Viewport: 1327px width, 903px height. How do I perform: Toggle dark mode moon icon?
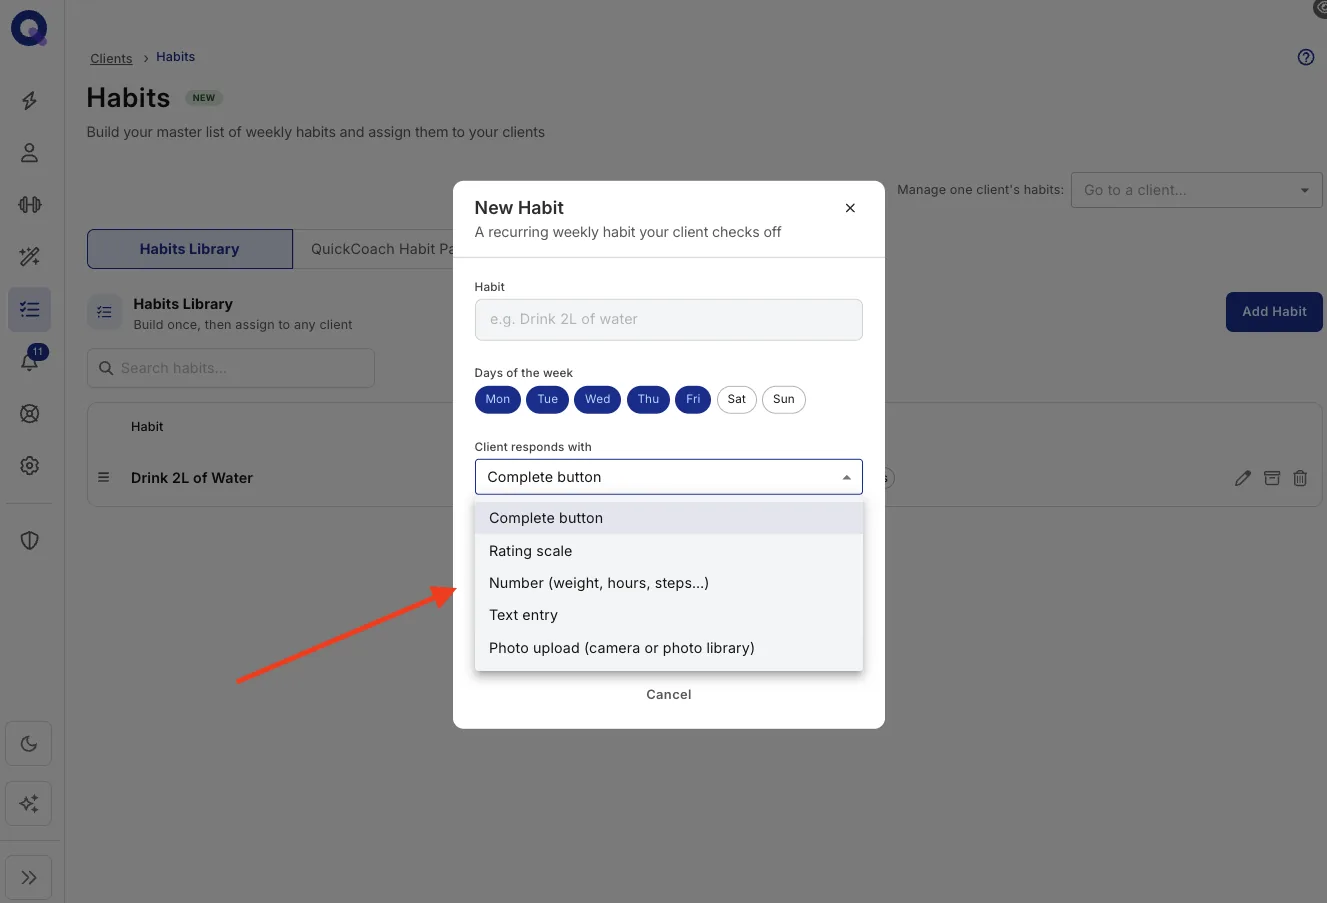pyautogui.click(x=29, y=744)
